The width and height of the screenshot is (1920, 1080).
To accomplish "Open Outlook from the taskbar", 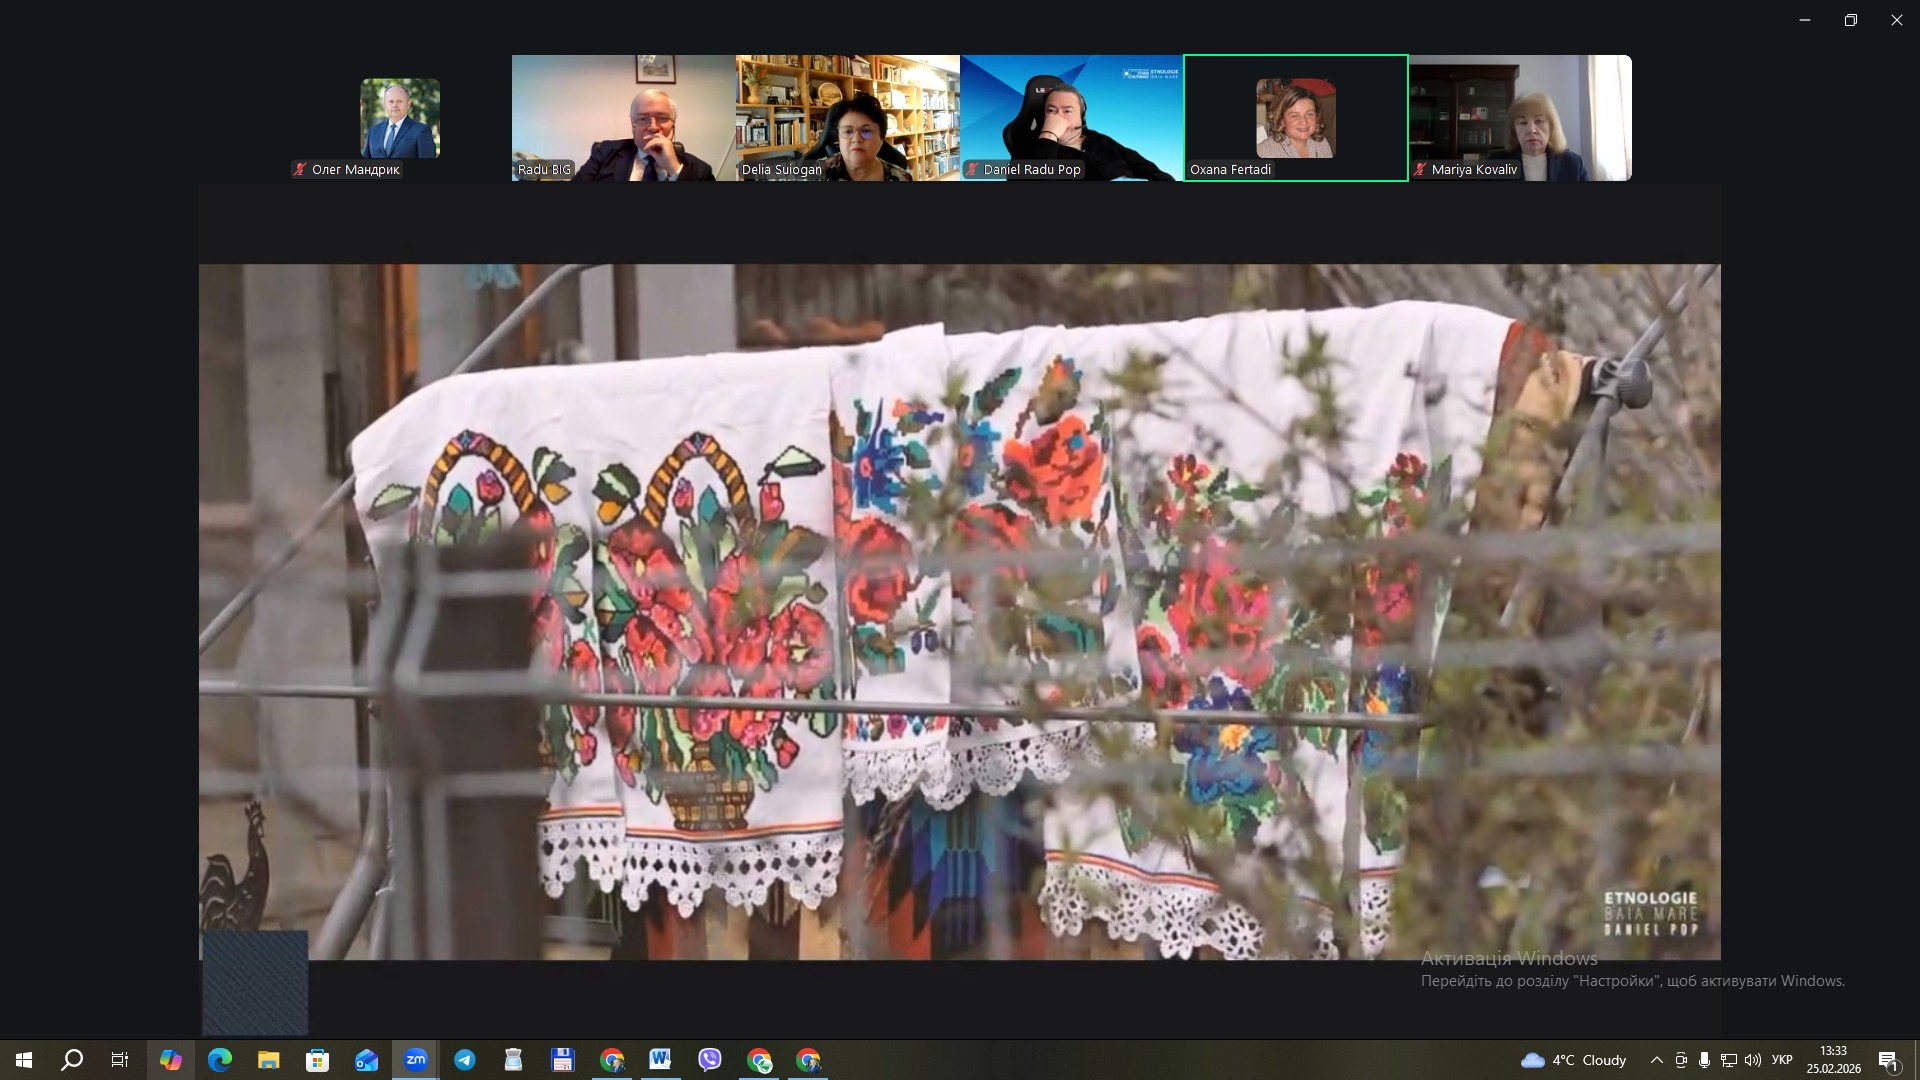I will point(367,1060).
